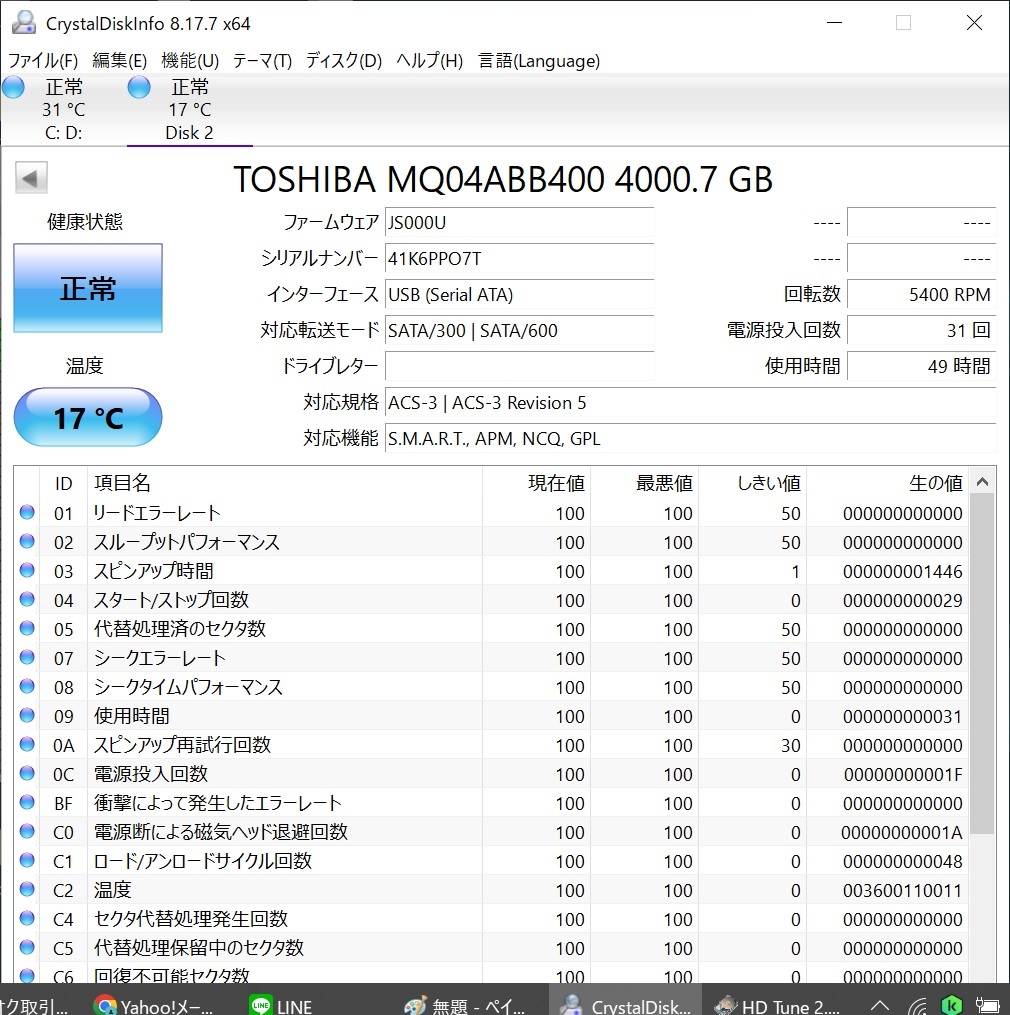This screenshot has height=1015, width=1010.
Task: Click the scroll-up arrow of the S.M.A.R.T. list
Action: coord(982,482)
